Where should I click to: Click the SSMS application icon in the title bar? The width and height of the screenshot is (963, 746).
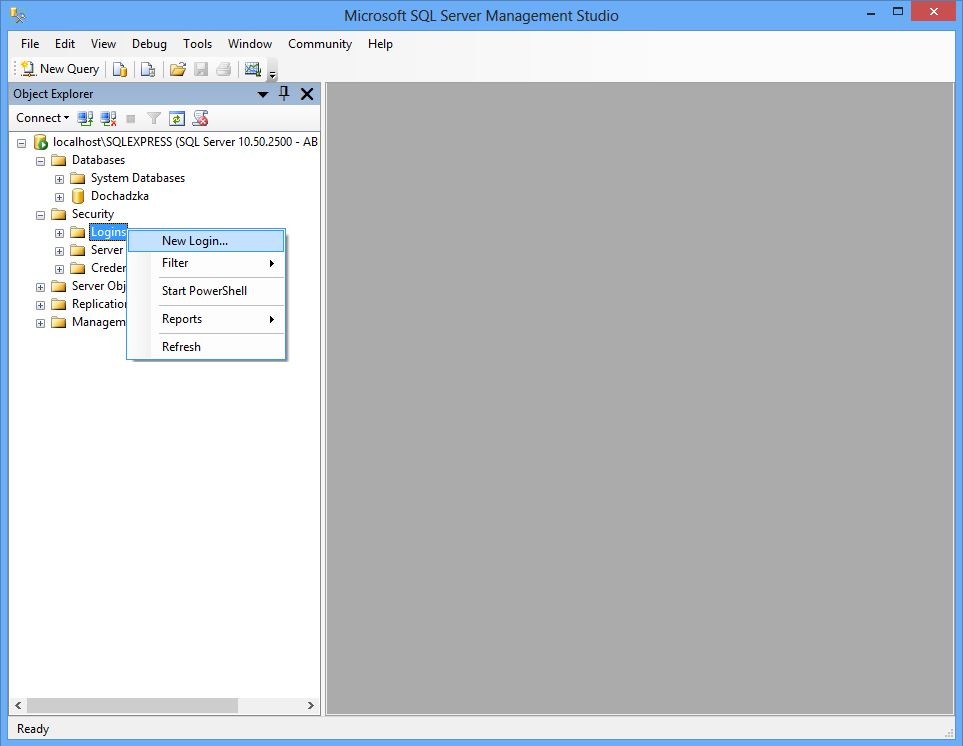click(18, 15)
